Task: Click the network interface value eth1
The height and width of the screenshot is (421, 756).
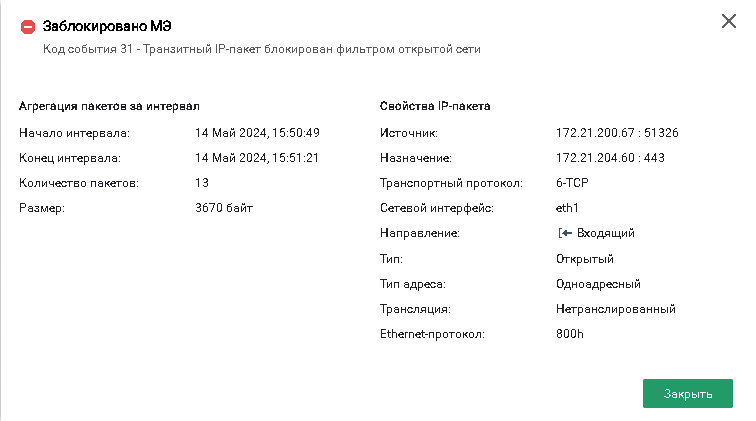Action: [567, 208]
